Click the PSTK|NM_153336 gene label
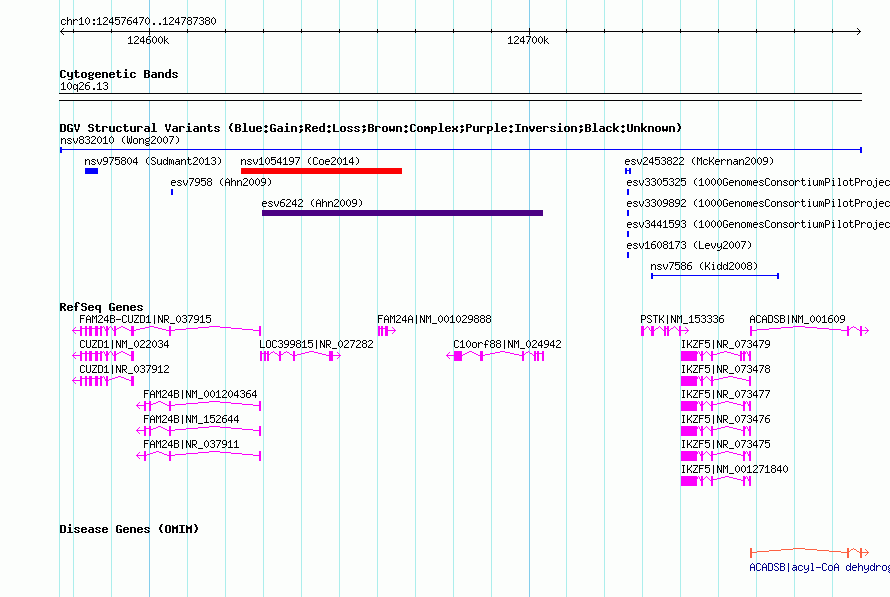This screenshot has height=597, width=890. [682, 319]
